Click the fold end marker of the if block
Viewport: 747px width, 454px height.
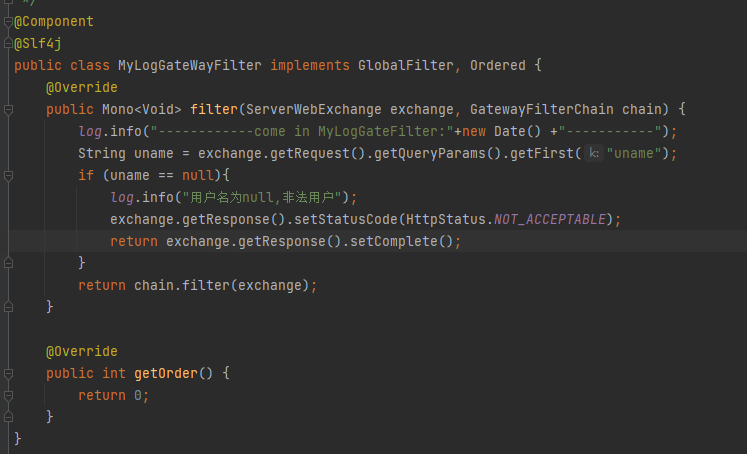[6, 262]
